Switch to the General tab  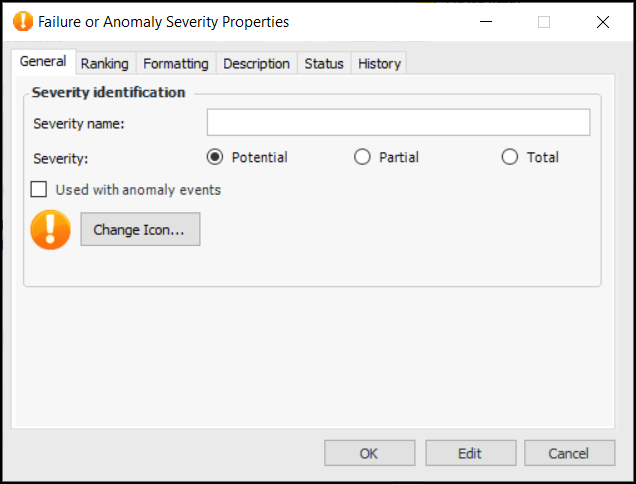click(x=43, y=62)
